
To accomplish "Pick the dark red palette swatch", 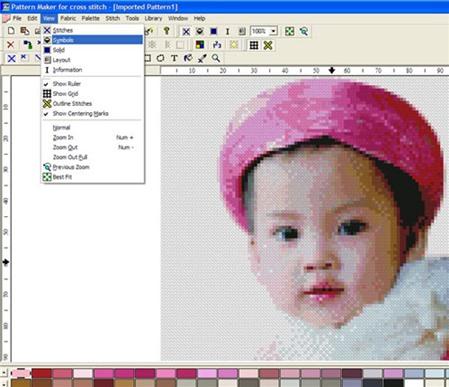I will [x=42, y=373].
